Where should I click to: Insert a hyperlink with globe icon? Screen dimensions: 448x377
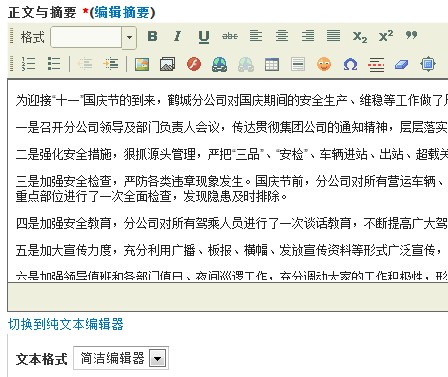pos(220,64)
